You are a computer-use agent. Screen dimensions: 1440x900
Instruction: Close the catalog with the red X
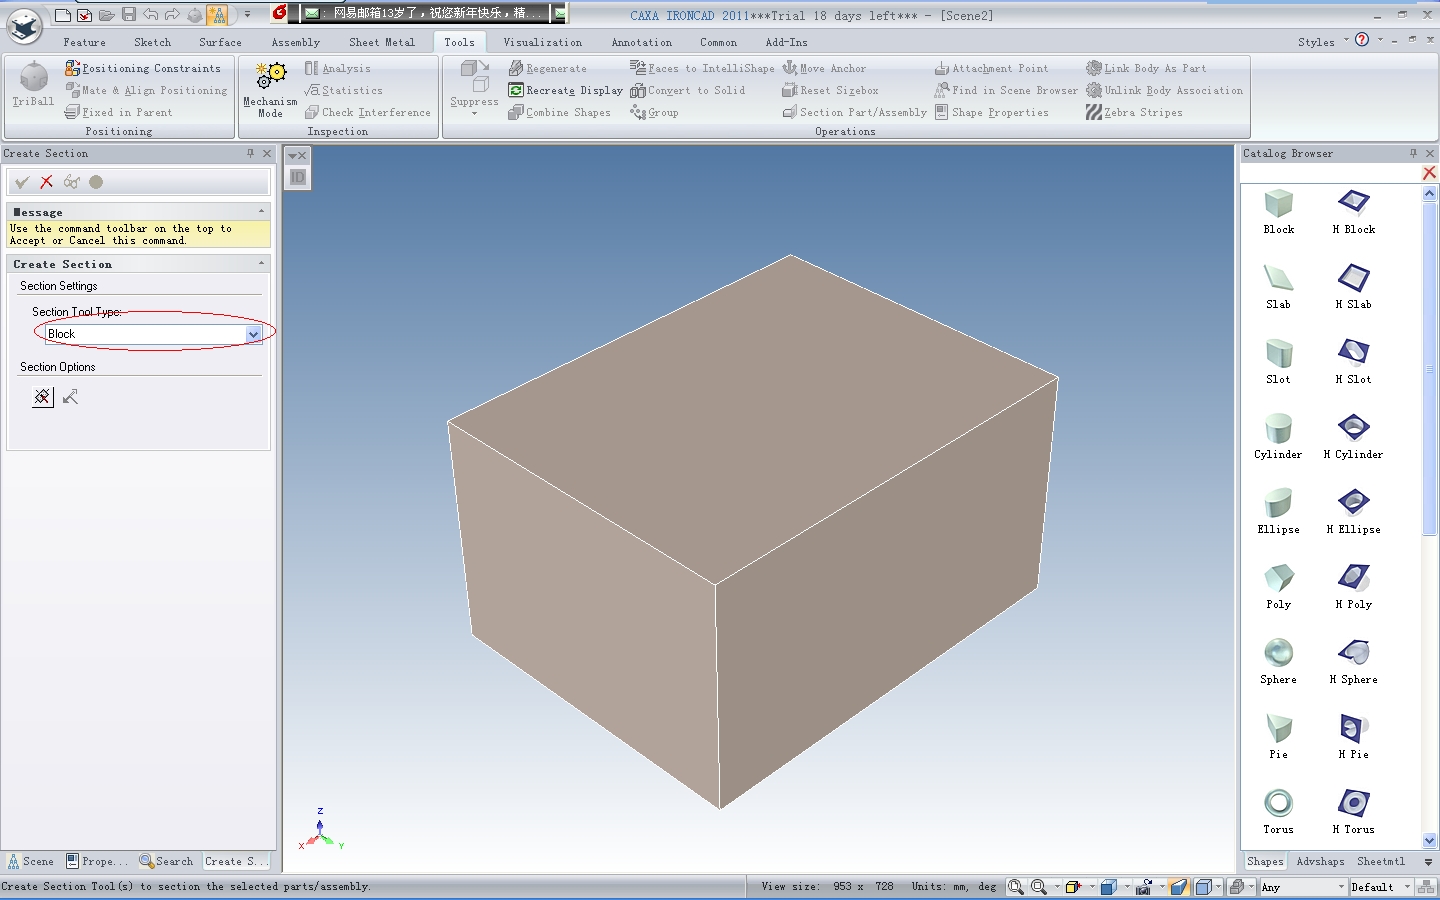[1429, 173]
